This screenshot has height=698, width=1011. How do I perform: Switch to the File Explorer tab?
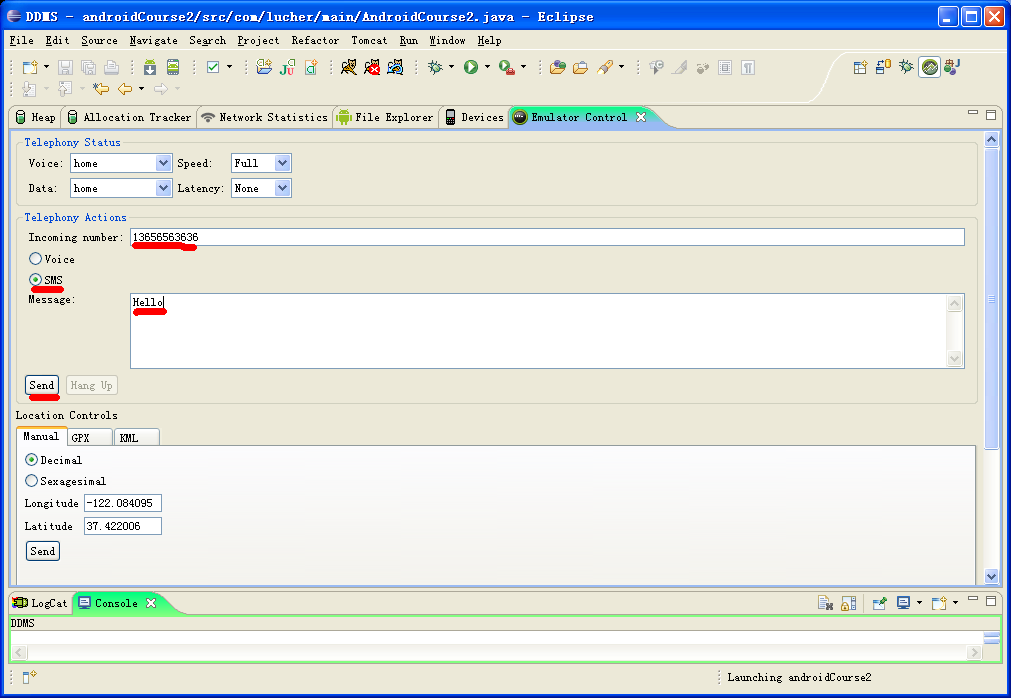[386, 117]
